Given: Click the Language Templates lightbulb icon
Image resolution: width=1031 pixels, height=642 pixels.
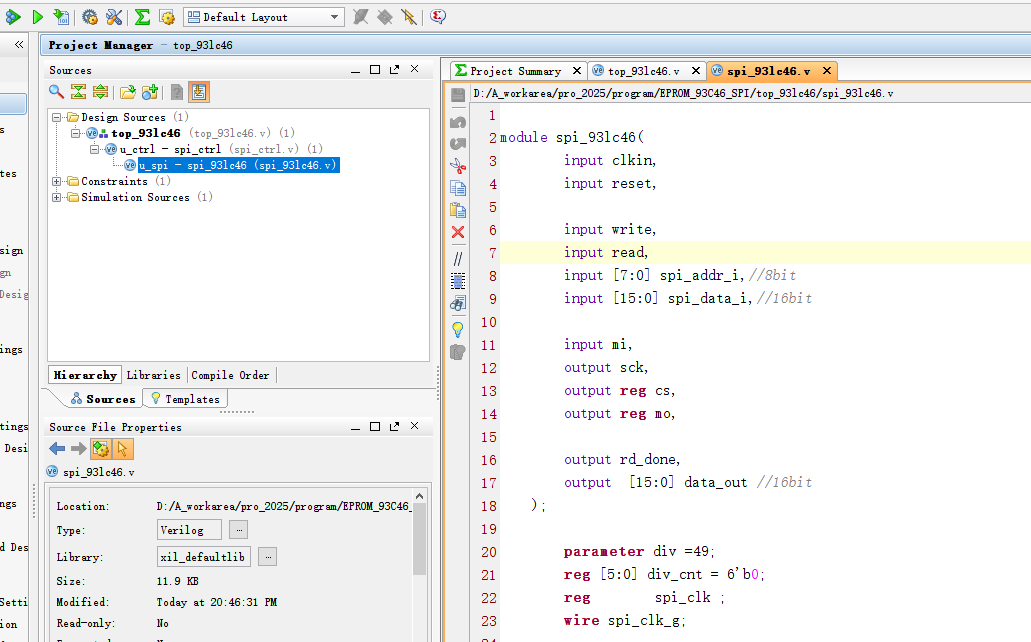Looking at the screenshot, I should [458, 329].
